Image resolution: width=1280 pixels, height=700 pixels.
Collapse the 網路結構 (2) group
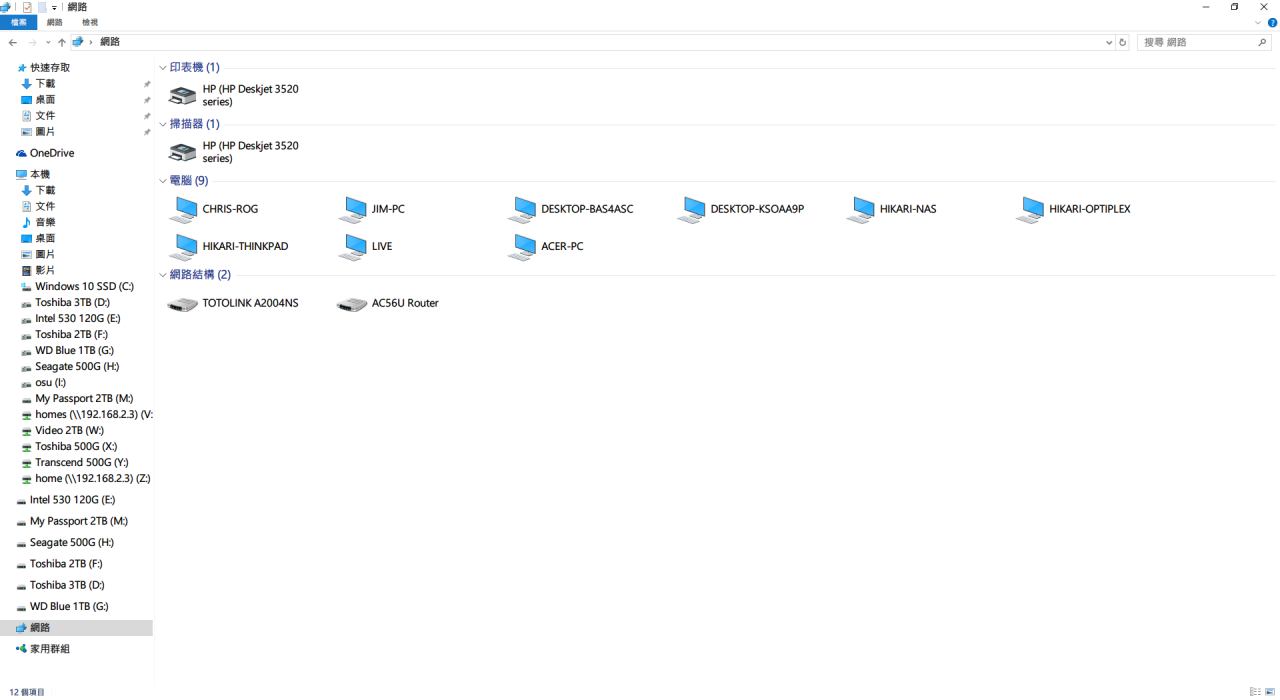(163, 275)
